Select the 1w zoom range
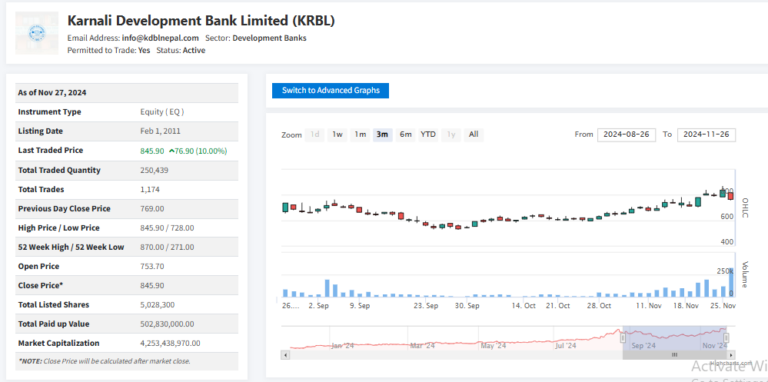This screenshot has height=382, width=768. click(337, 135)
